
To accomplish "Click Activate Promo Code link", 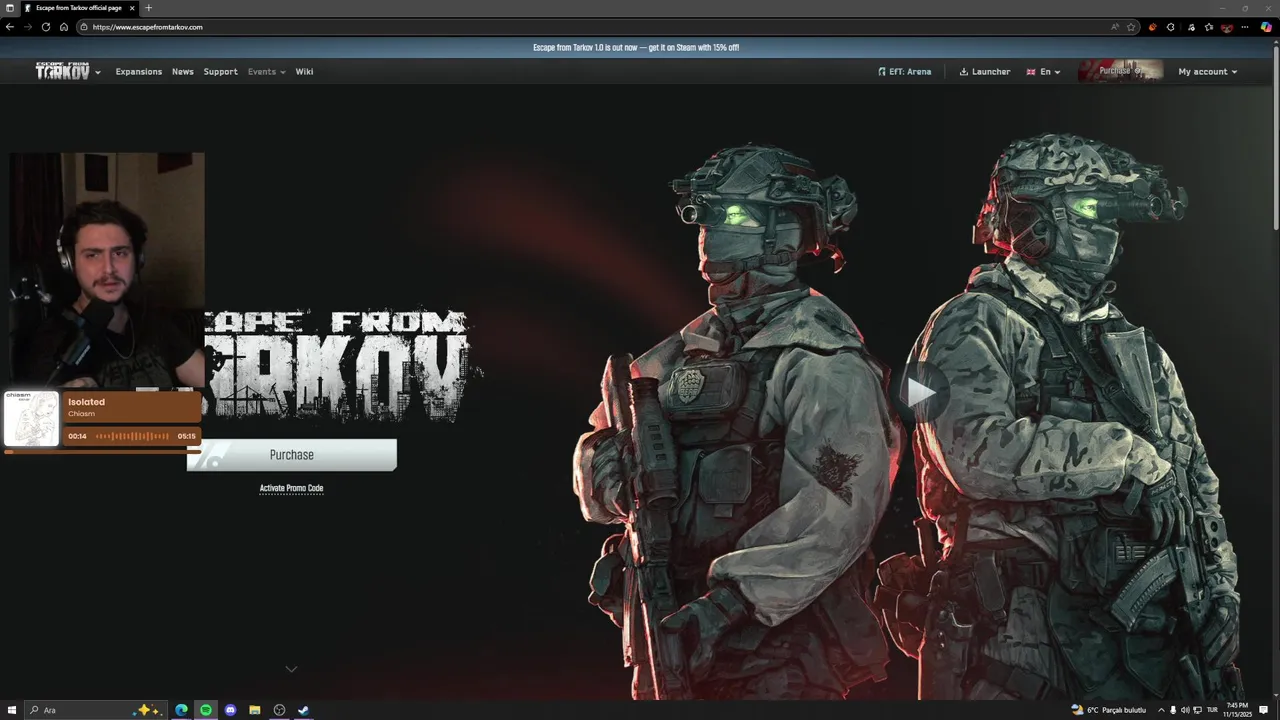I will click(291, 488).
